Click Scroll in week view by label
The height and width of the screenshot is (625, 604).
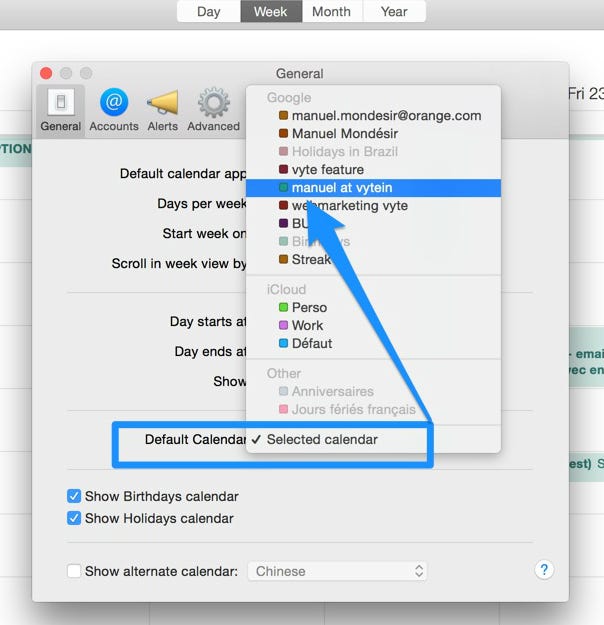point(179,263)
